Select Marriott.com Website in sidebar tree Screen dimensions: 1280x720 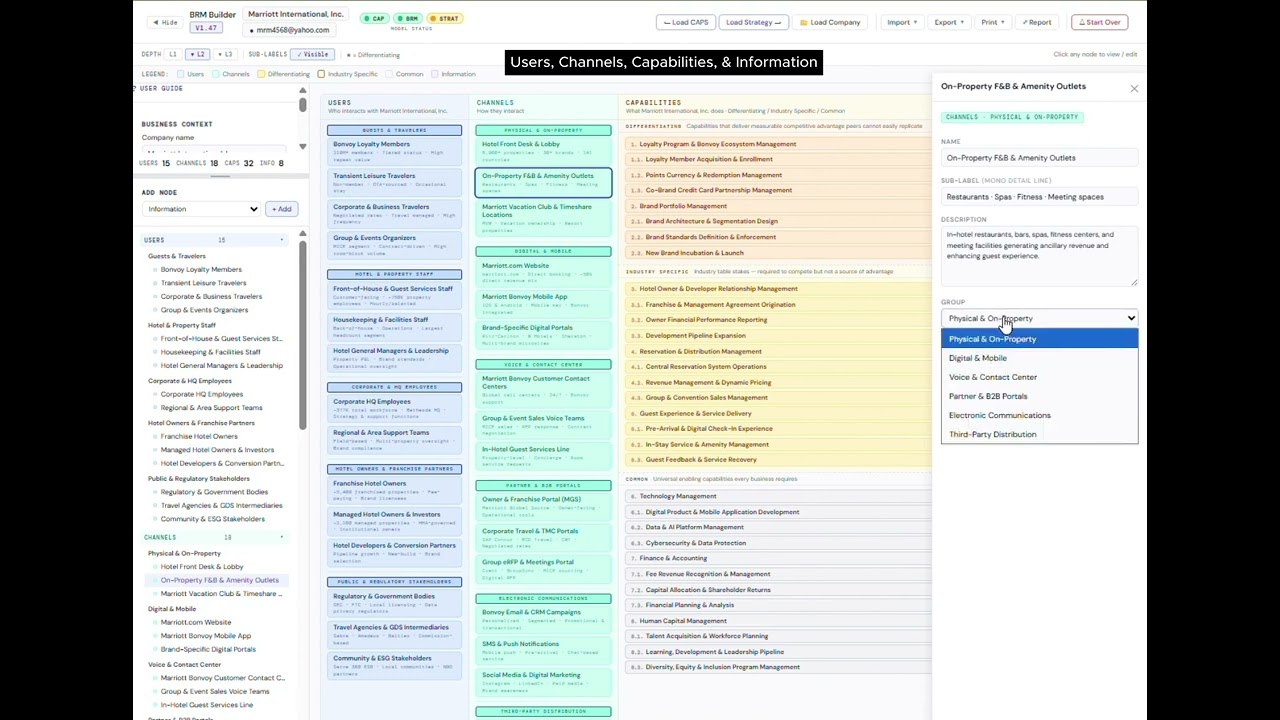pos(196,622)
